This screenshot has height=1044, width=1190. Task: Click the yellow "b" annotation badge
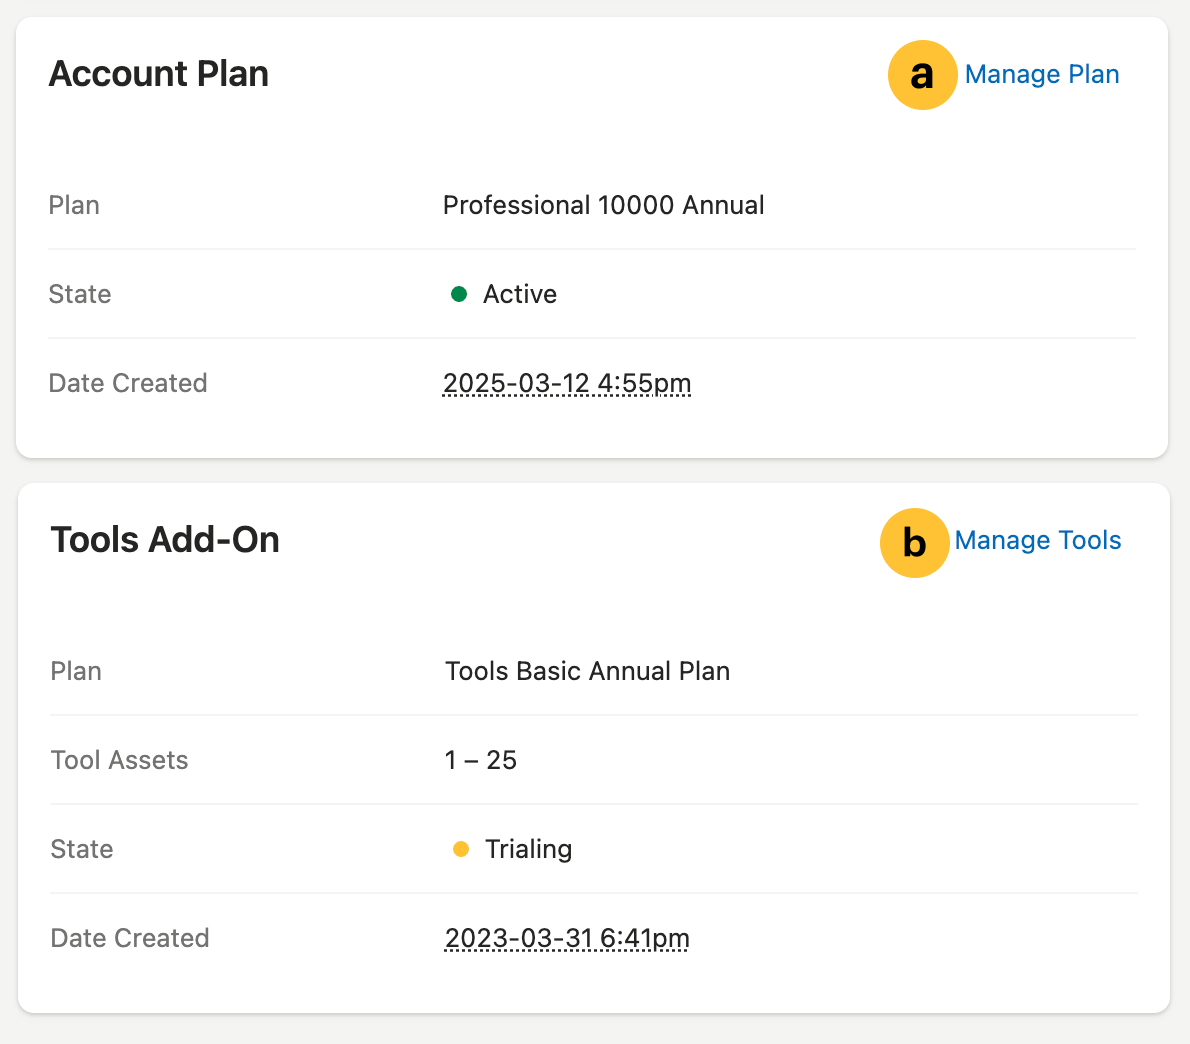[x=914, y=543]
